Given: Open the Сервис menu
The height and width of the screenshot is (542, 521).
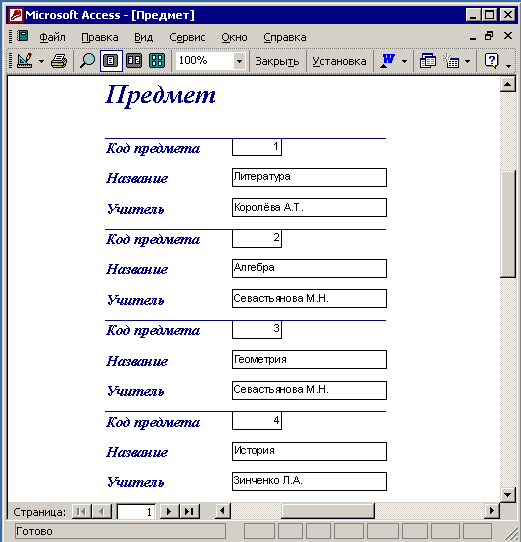Looking at the screenshot, I should pyautogui.click(x=187, y=37).
